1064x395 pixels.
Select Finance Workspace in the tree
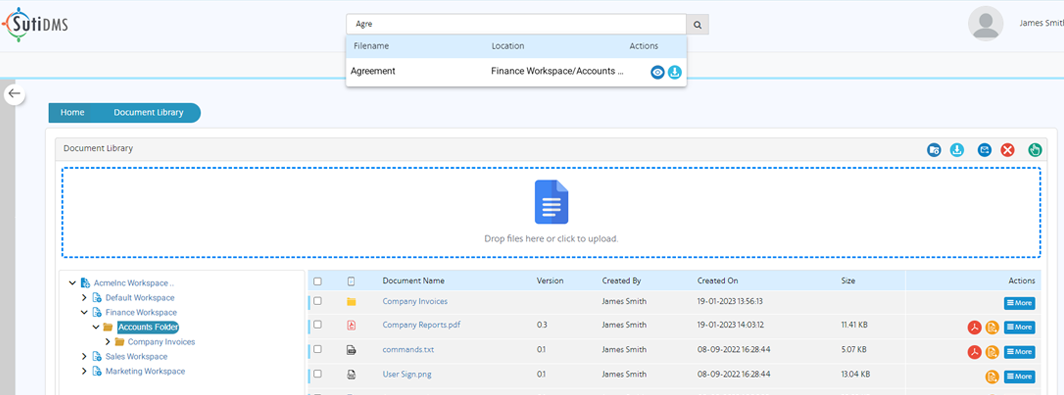(x=141, y=313)
